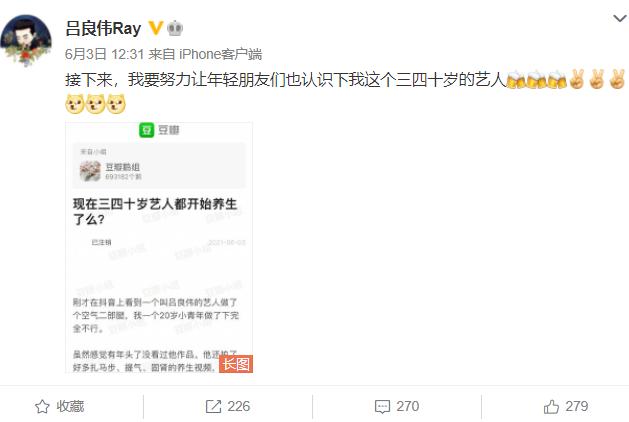Open the attached Douban screenshot image
Screen dimensions: 629x422
[159, 248]
